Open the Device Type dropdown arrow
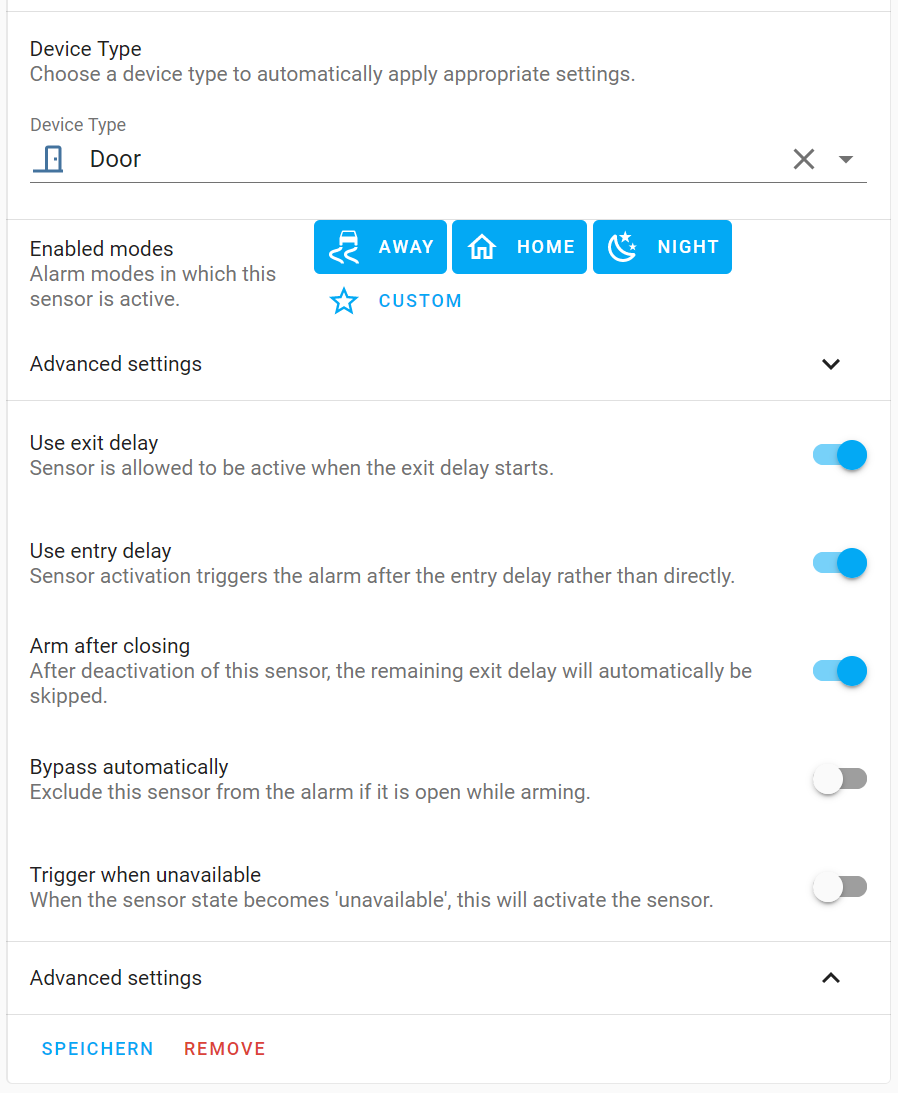Image resolution: width=898 pixels, height=1093 pixels. (x=845, y=159)
